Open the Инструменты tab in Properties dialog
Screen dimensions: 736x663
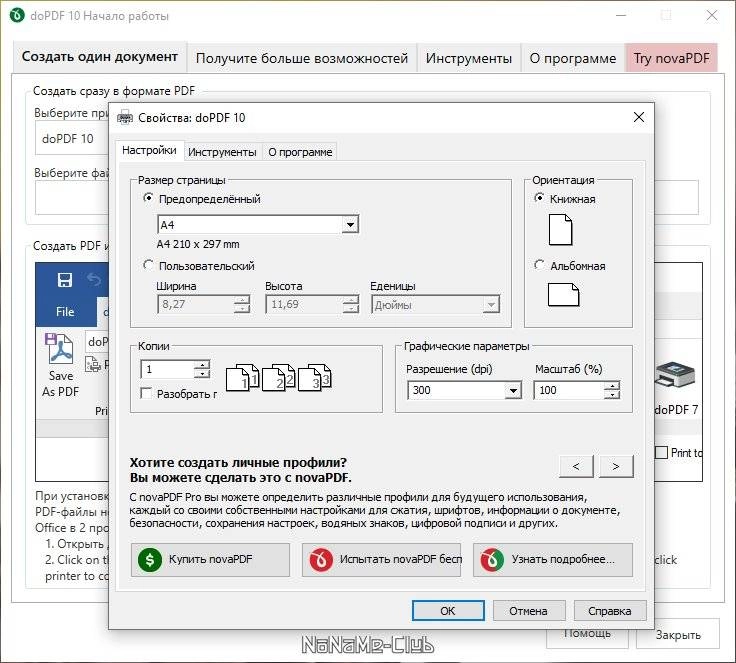tap(222, 152)
